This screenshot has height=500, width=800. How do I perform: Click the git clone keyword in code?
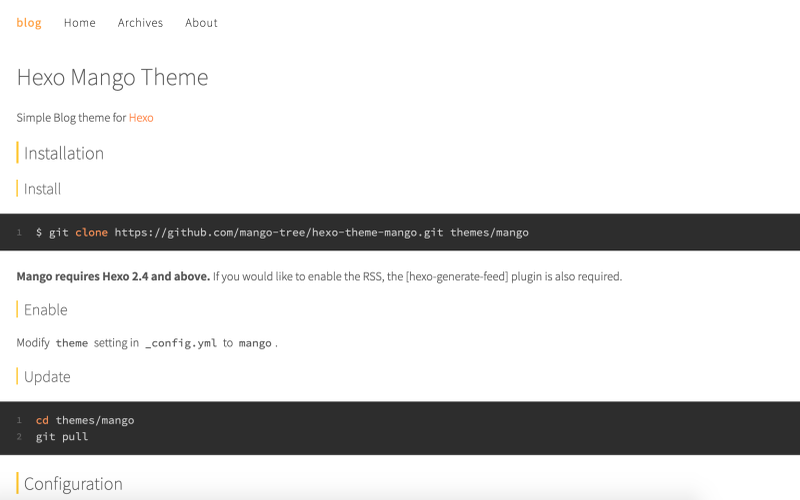(78, 232)
